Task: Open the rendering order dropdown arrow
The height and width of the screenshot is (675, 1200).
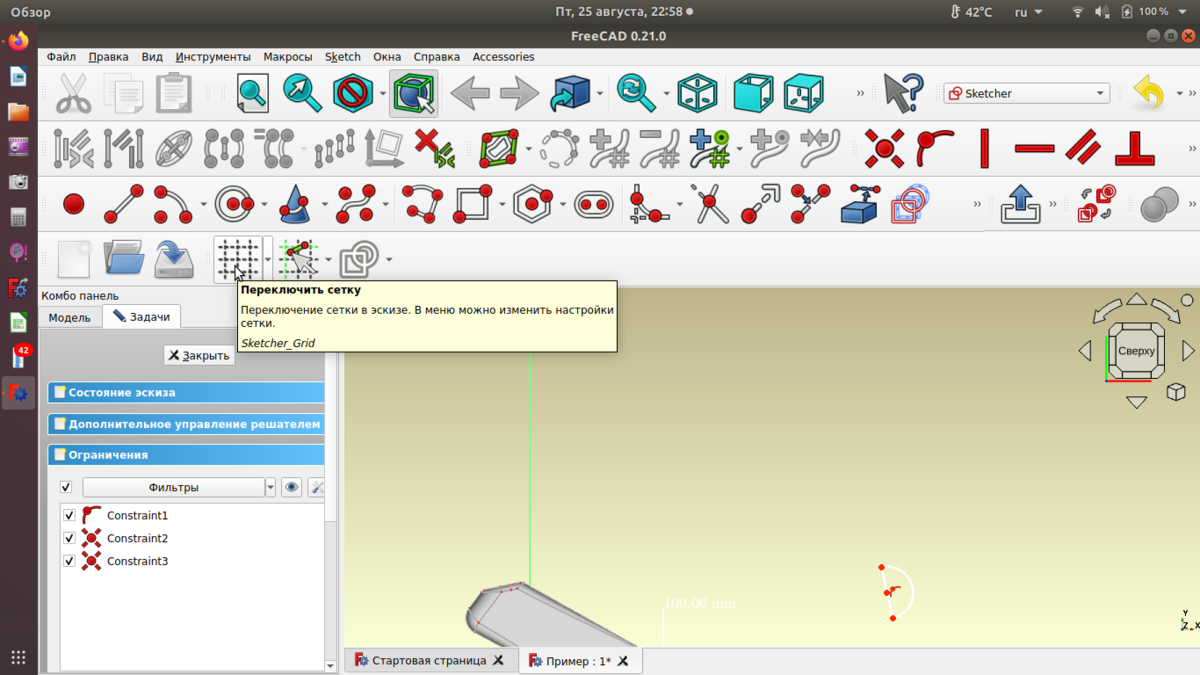Action: coord(389,260)
